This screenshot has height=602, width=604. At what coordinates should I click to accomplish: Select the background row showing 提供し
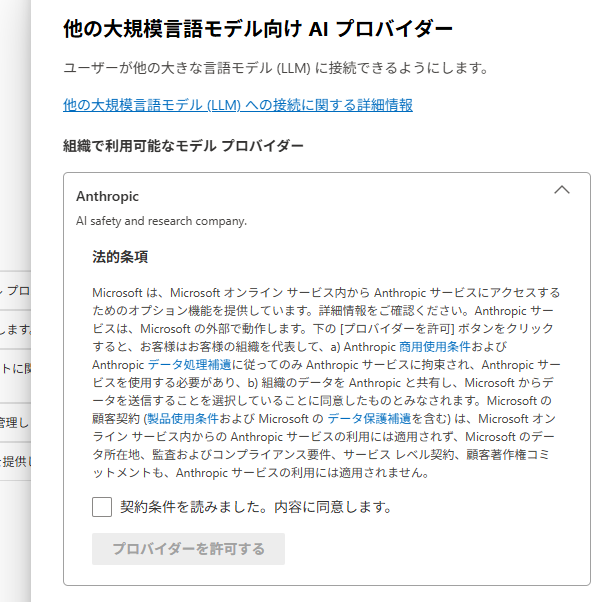pos(16,461)
